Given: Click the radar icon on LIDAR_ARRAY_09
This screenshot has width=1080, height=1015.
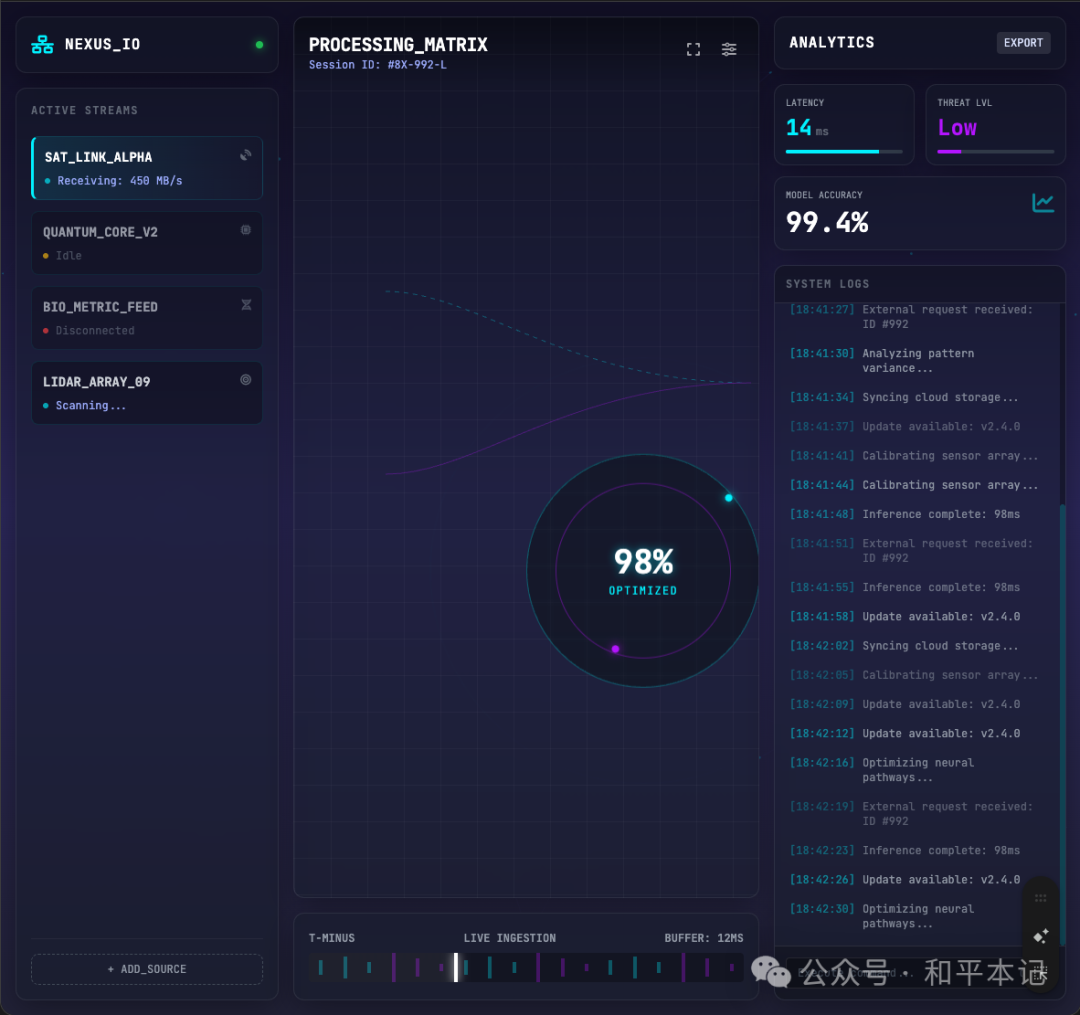Looking at the screenshot, I should [245, 380].
